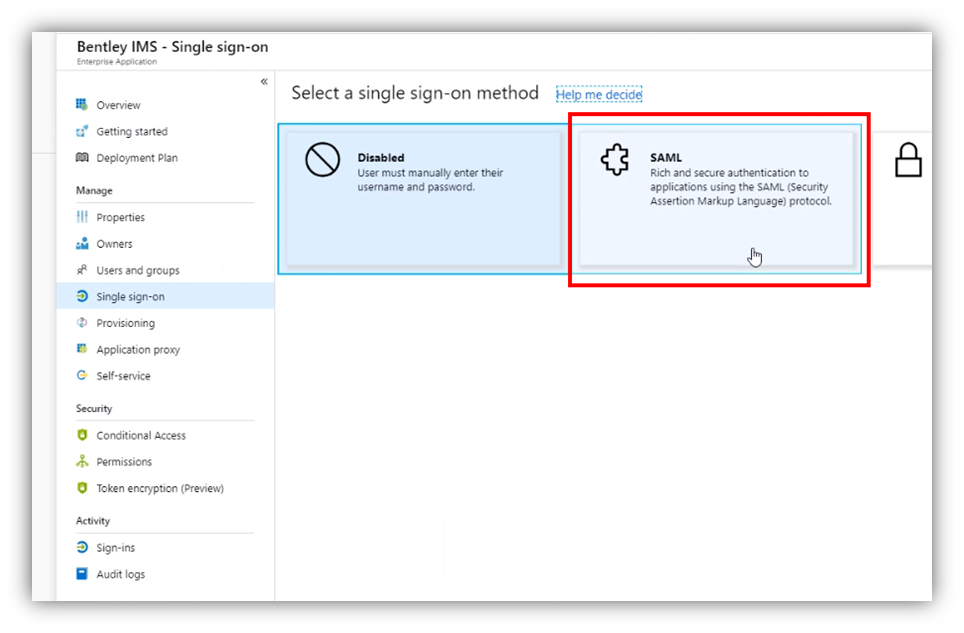Click the Disabled prohibition circle icon
The width and height of the screenshot is (964, 633).
pos(322,160)
